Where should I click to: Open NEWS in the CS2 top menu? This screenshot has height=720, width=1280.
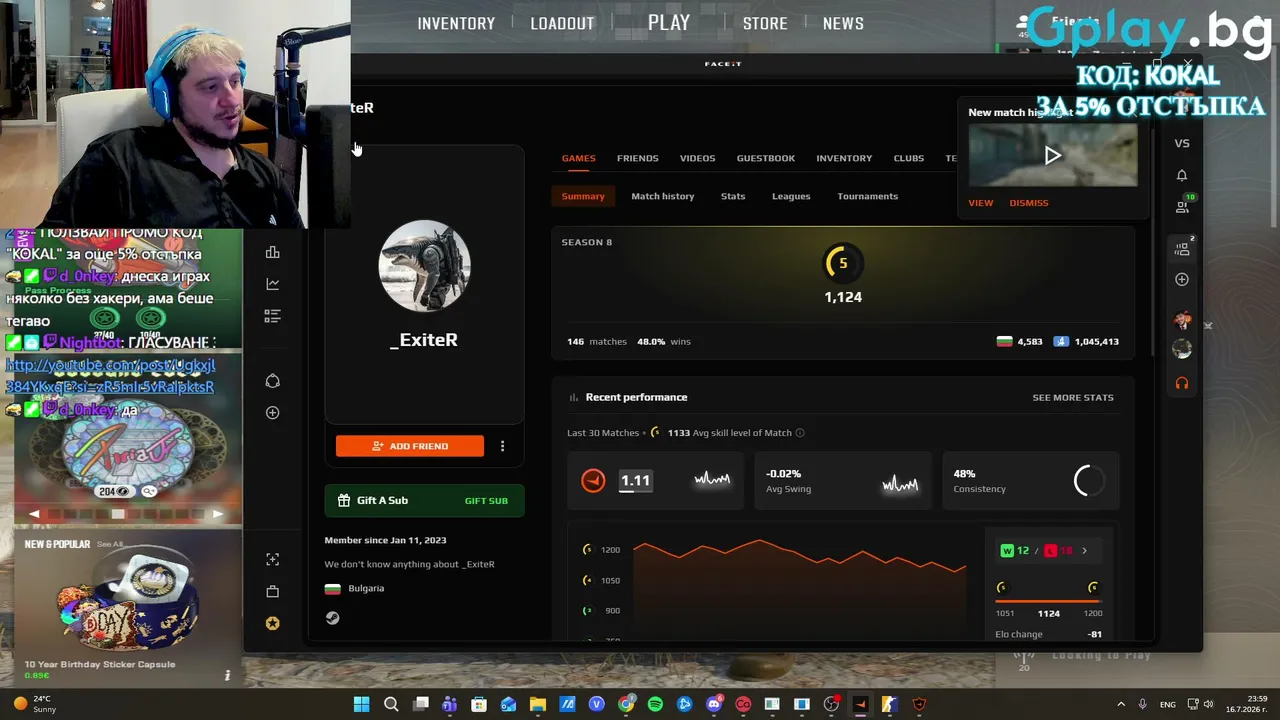[x=843, y=23]
